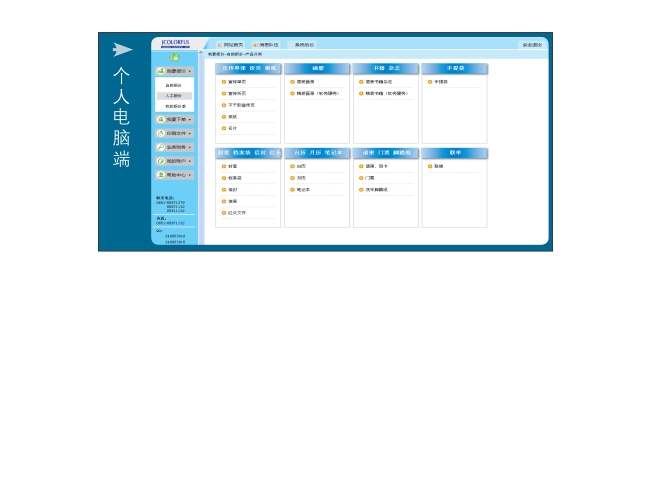653x501 pixels.
Task: Expand the 我要下单 sidebar dropdown arrow
Action: [x=189, y=120]
